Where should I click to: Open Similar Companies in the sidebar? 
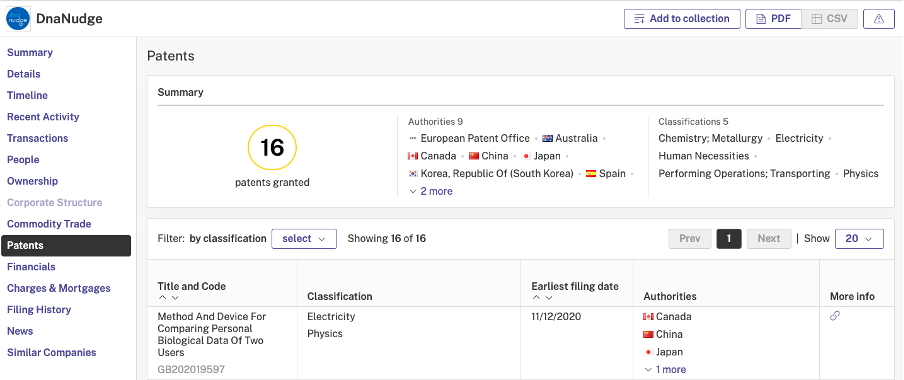click(x=52, y=352)
